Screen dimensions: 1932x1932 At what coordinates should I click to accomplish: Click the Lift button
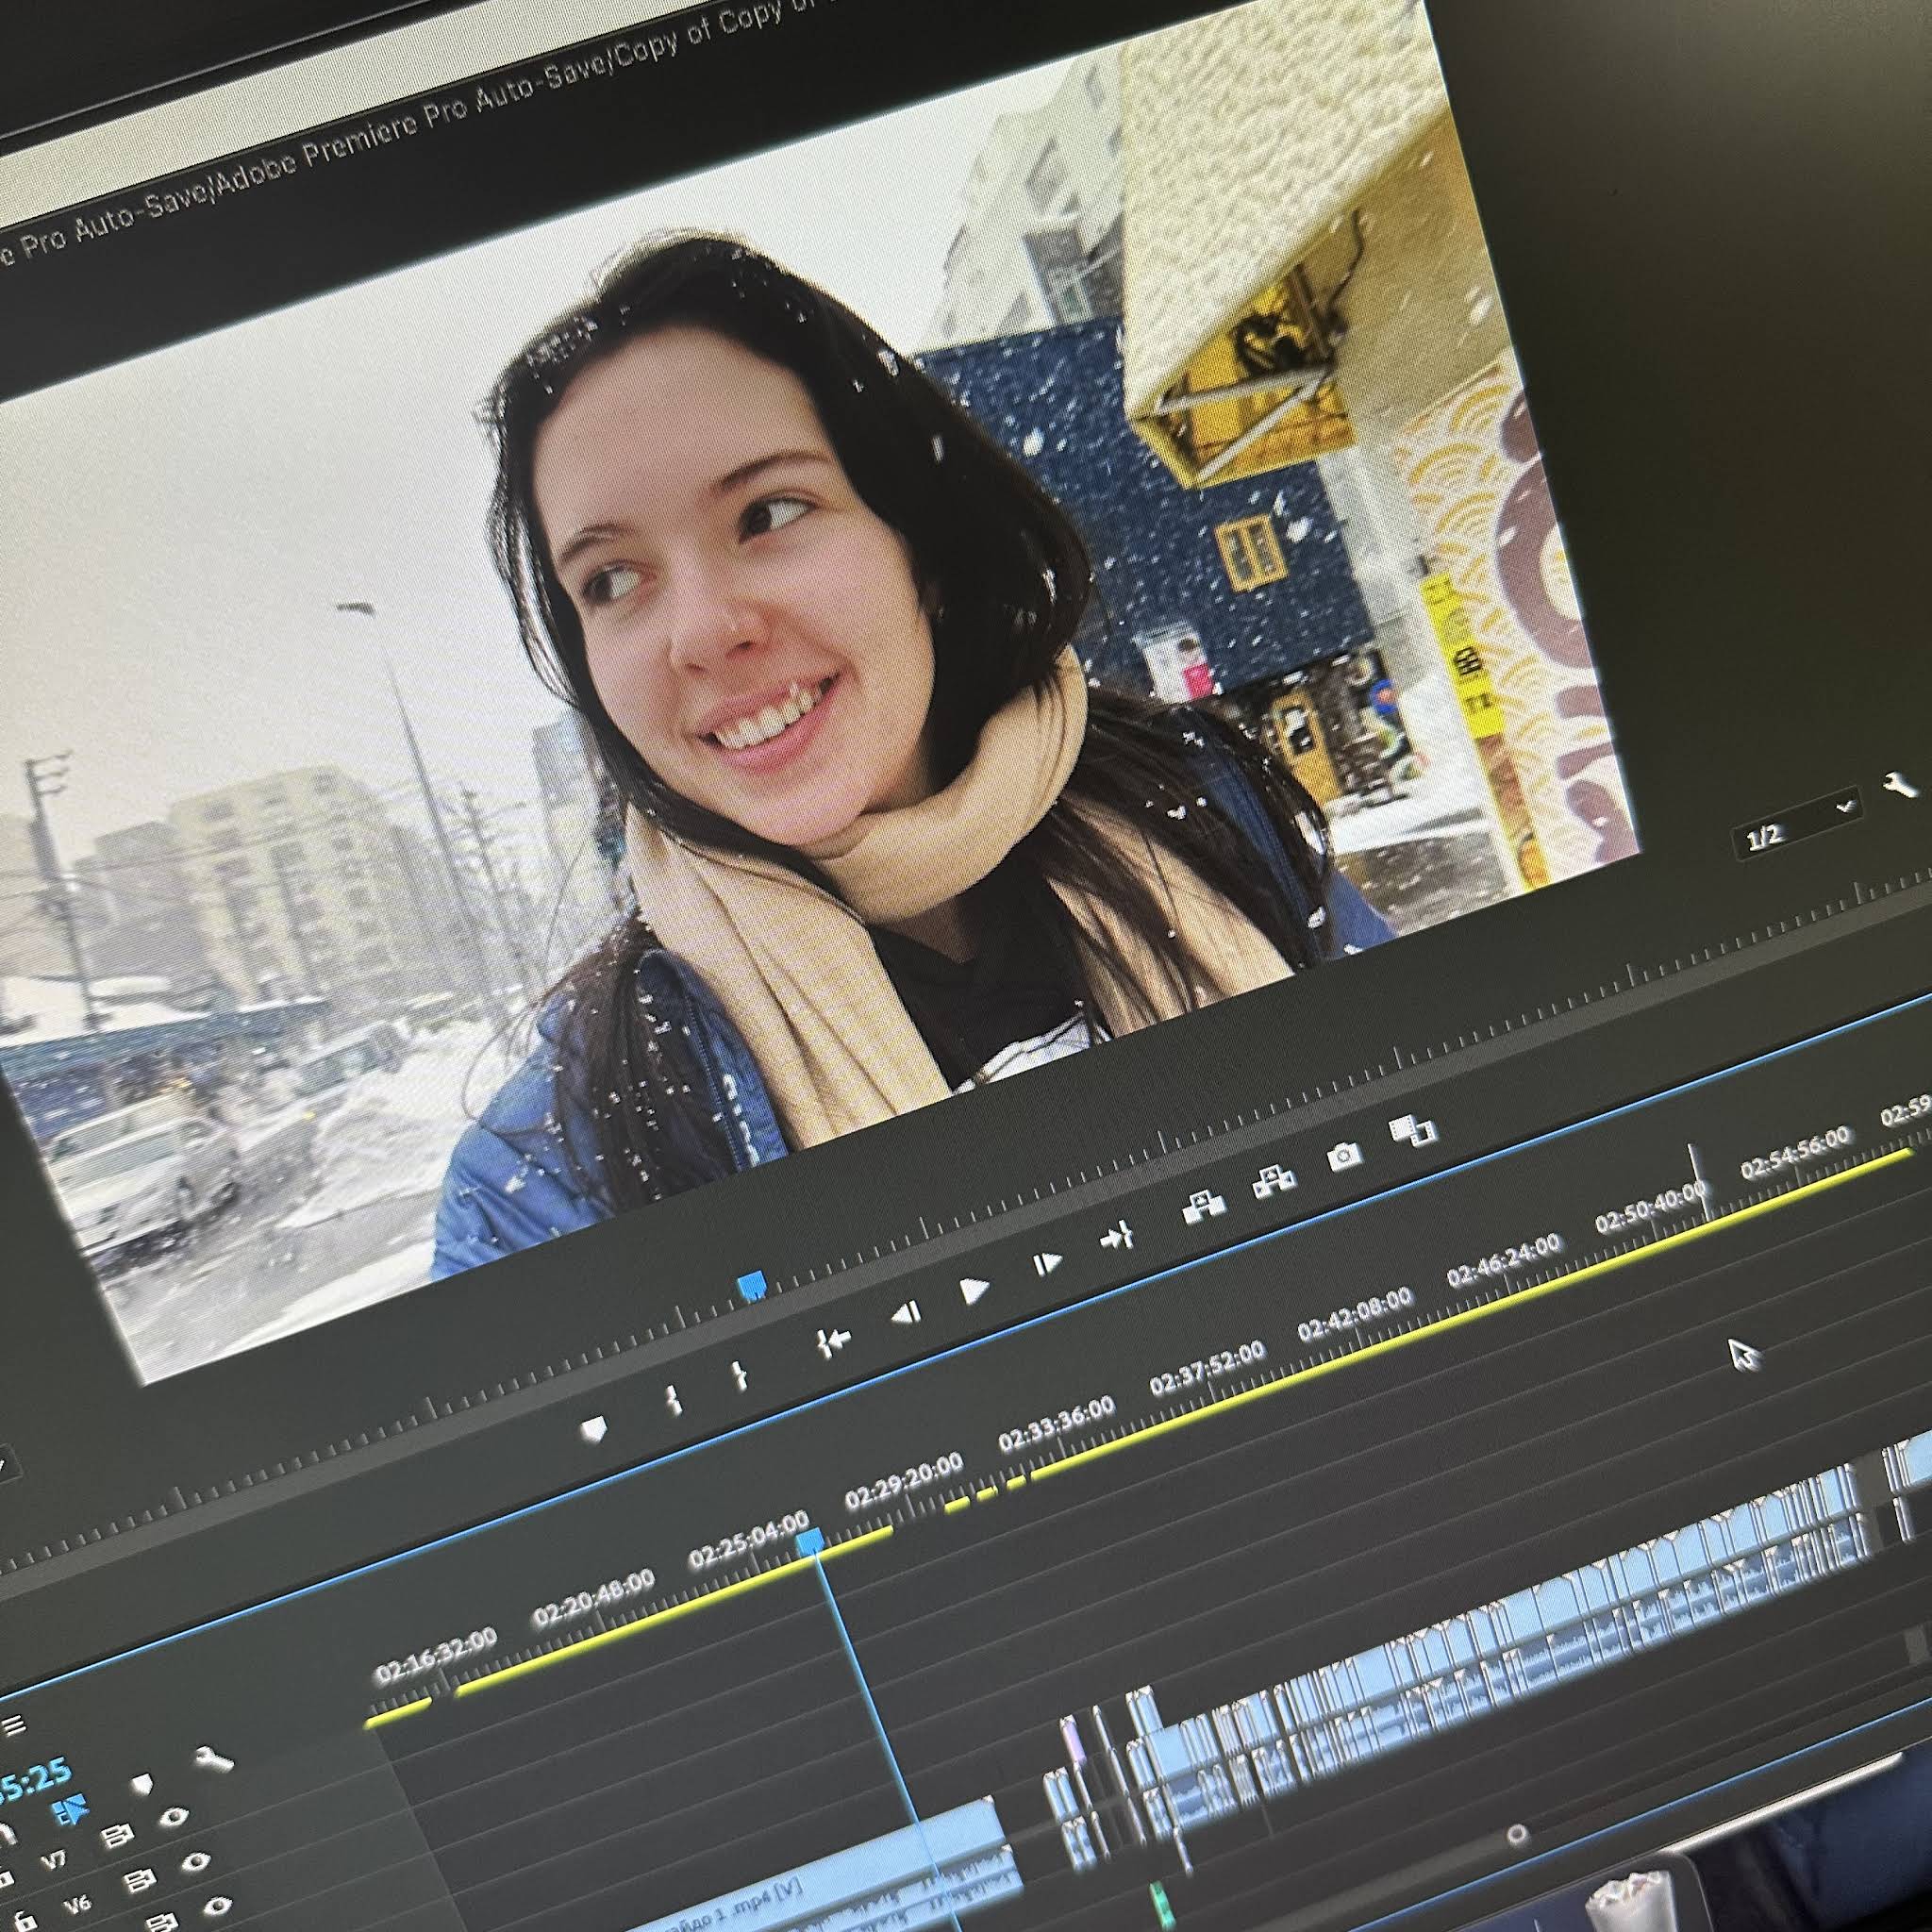pos(1203,1206)
